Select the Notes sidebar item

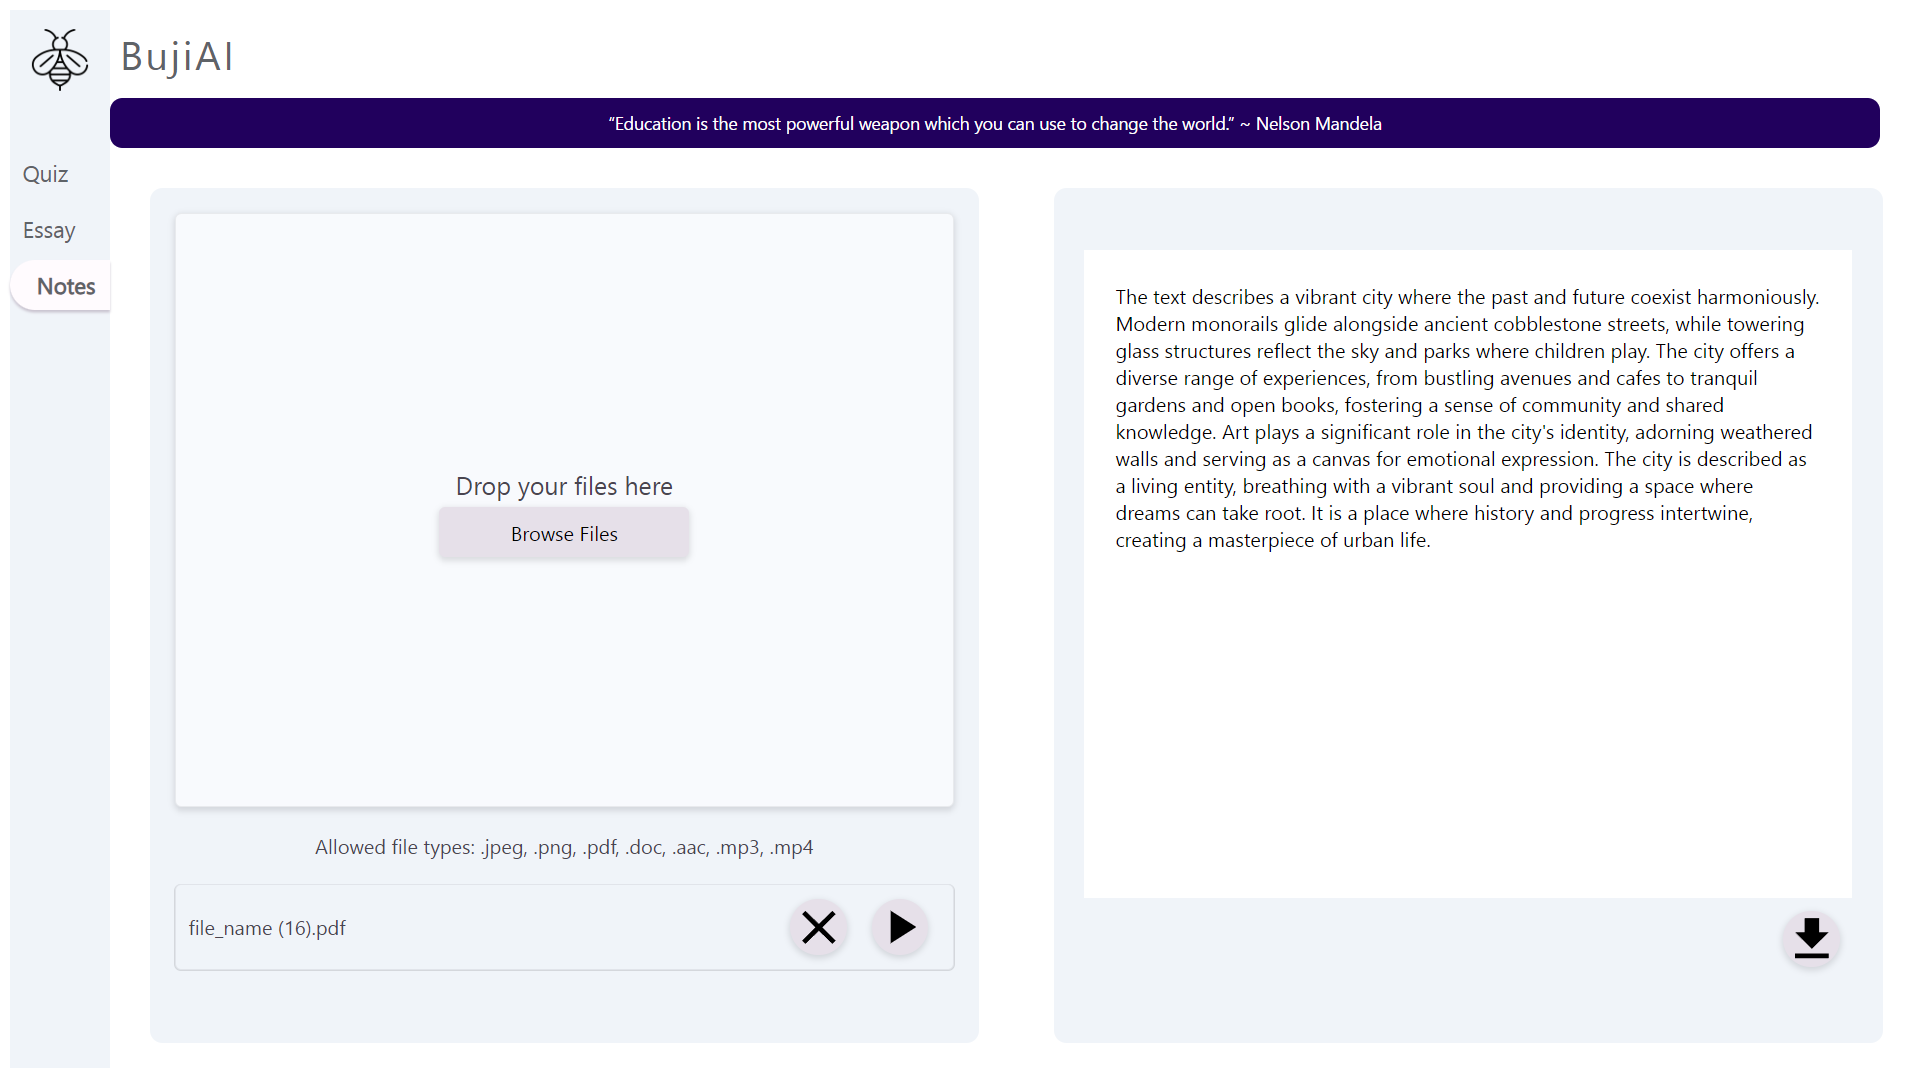tap(66, 286)
